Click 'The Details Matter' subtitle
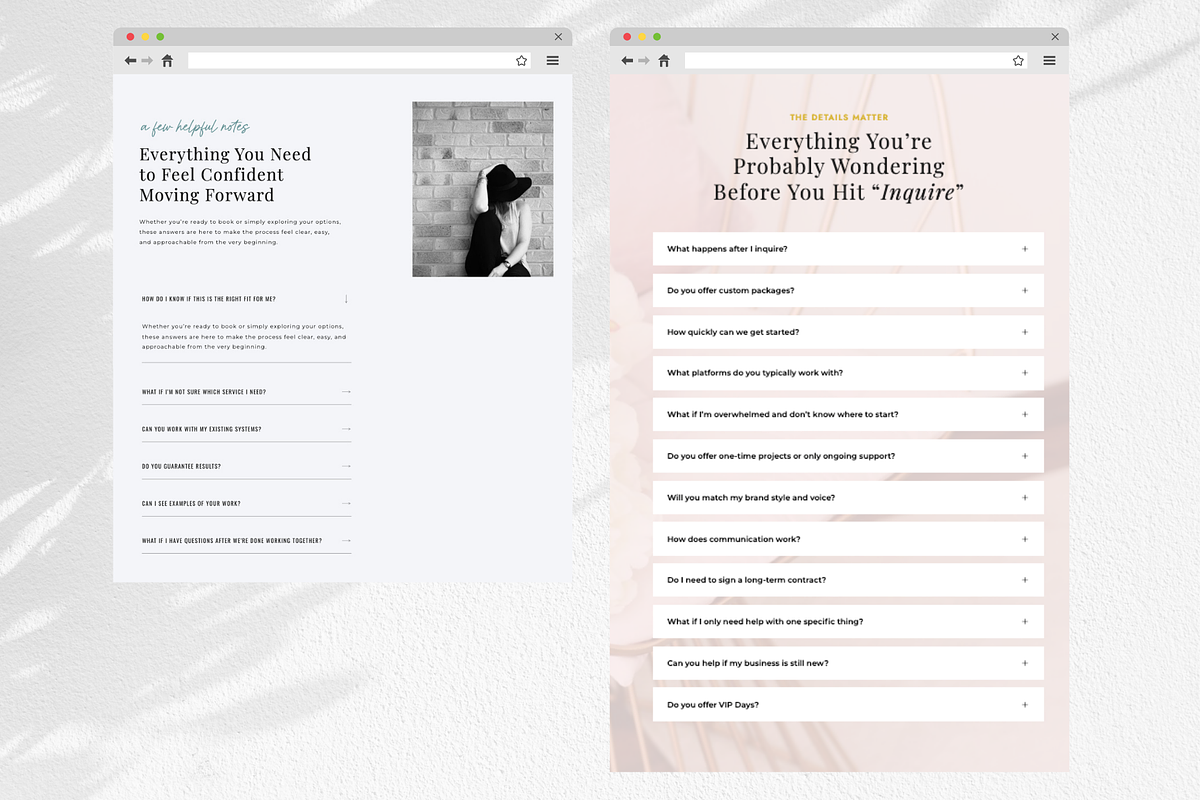 point(839,118)
